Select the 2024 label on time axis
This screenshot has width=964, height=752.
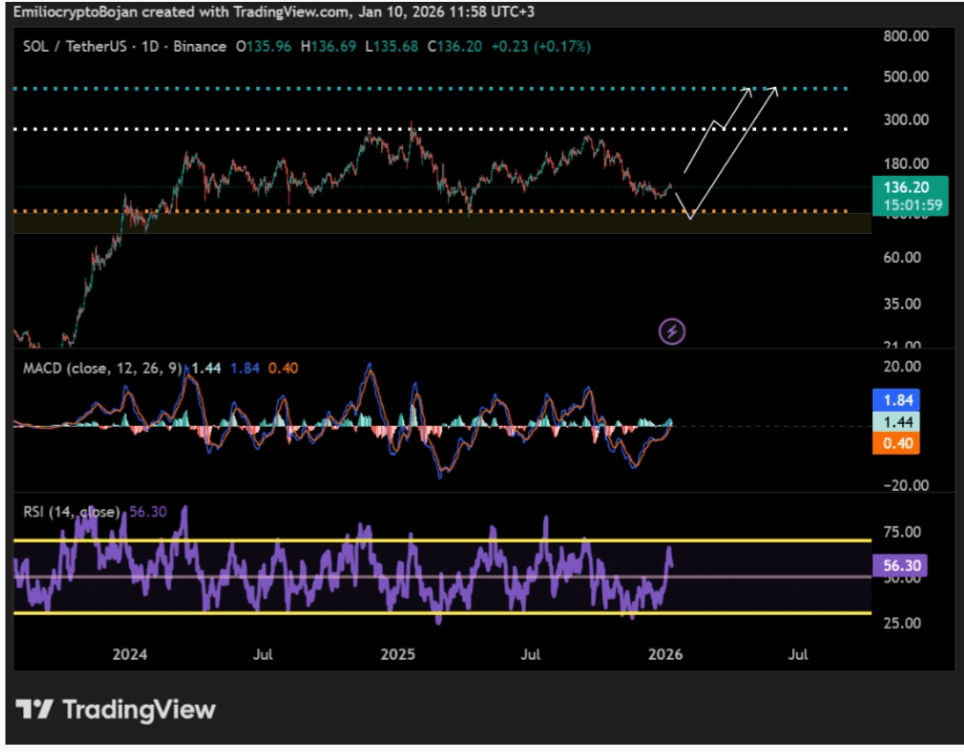(x=129, y=655)
